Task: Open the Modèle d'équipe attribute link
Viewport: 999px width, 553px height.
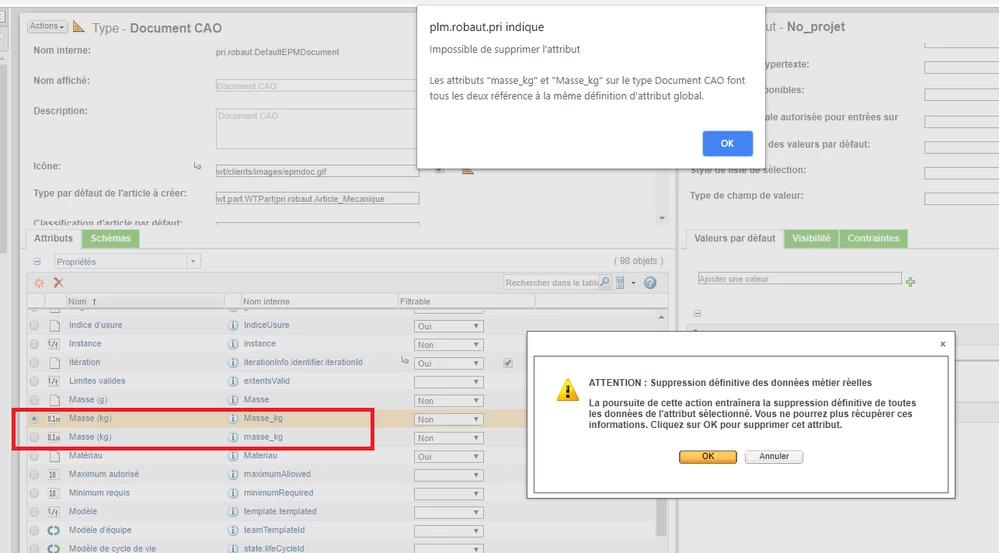Action: tap(100, 530)
